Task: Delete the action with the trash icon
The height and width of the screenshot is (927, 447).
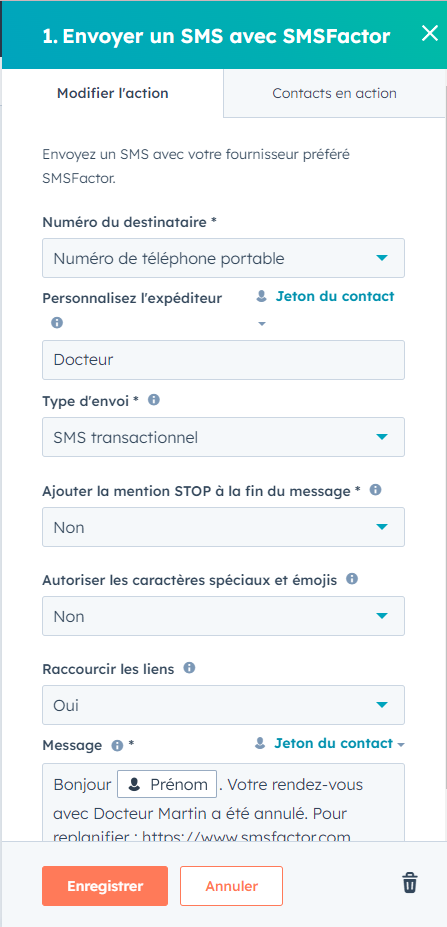Action: pyautogui.click(x=410, y=883)
